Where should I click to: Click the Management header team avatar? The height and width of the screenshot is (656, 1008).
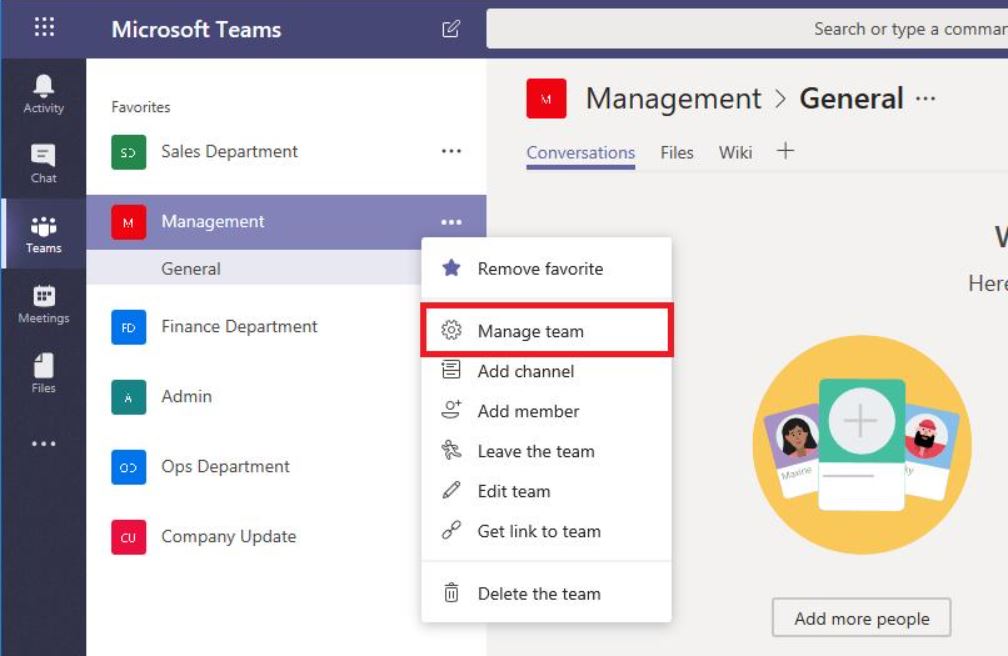pyautogui.click(x=546, y=98)
